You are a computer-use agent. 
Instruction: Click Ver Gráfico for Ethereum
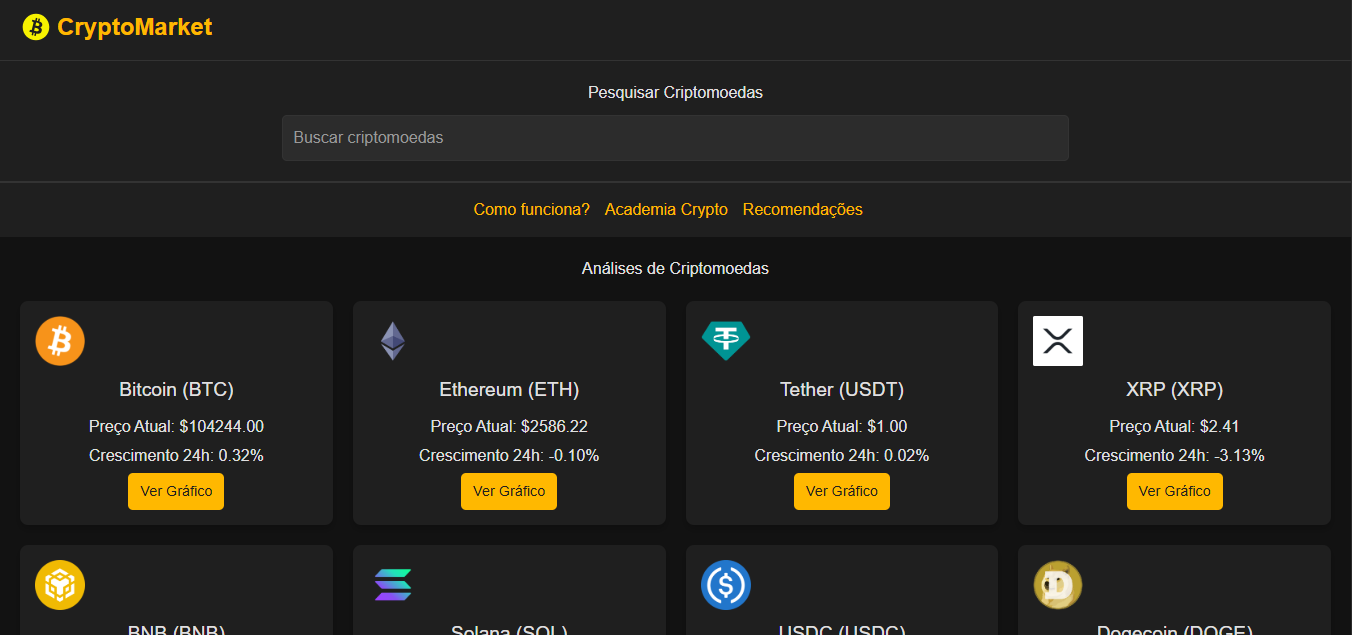(509, 491)
